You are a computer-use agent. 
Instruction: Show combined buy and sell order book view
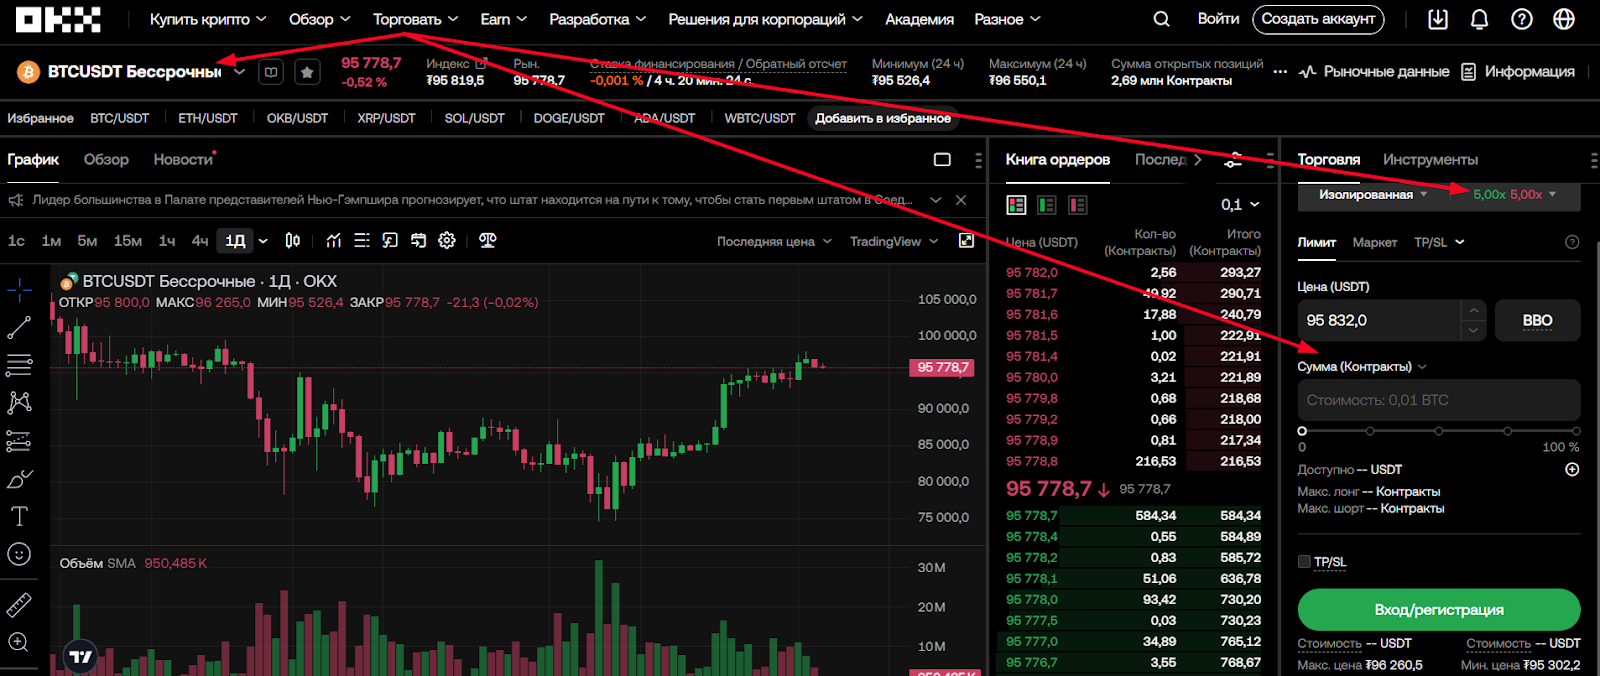(1016, 205)
